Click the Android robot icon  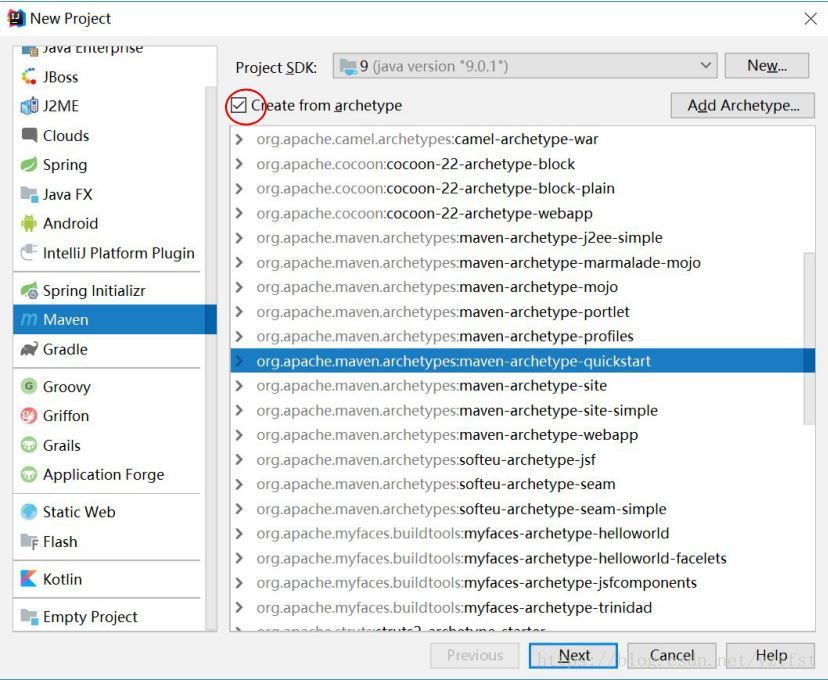click(x=29, y=223)
